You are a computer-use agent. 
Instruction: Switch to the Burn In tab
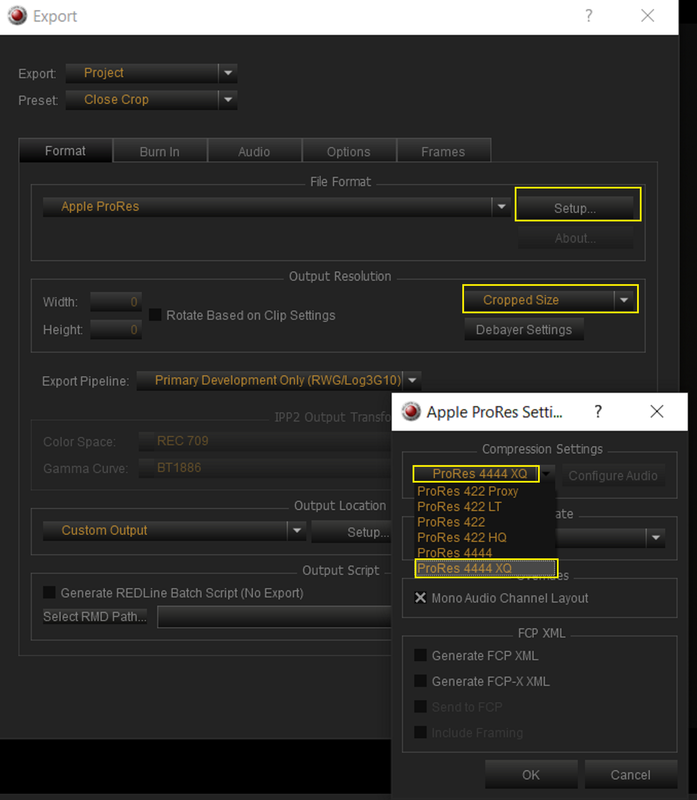coord(160,151)
